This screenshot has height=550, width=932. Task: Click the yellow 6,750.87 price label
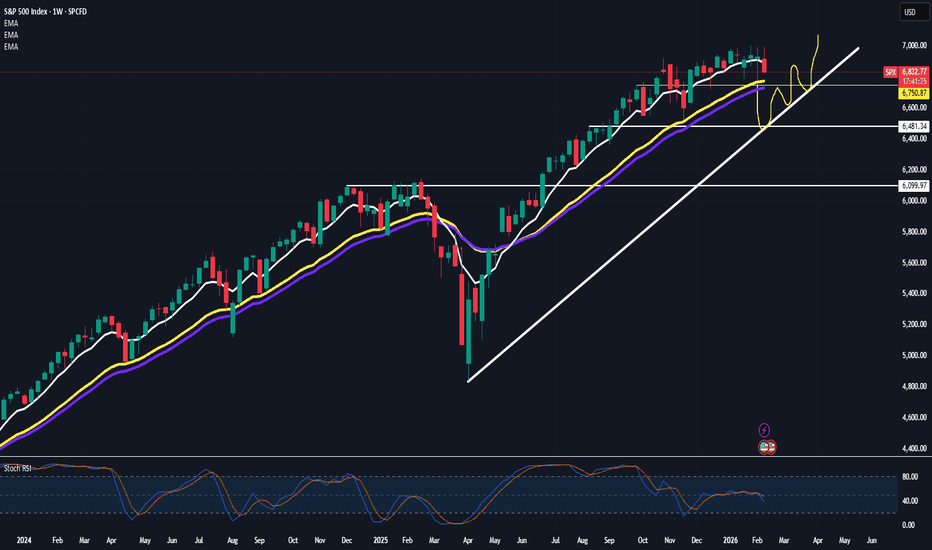(911, 91)
